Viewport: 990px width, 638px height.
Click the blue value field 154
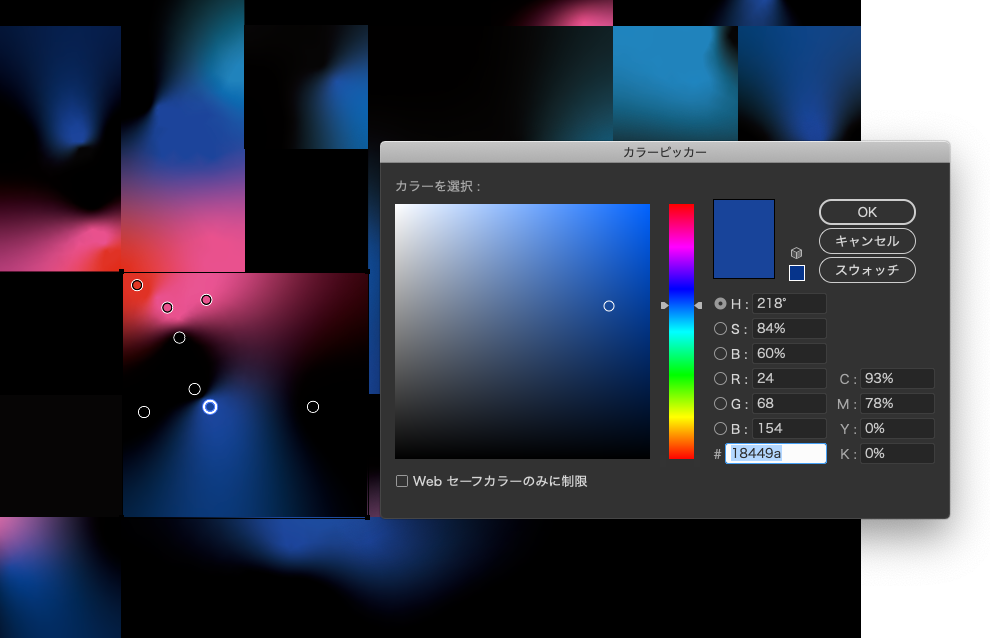click(x=789, y=428)
